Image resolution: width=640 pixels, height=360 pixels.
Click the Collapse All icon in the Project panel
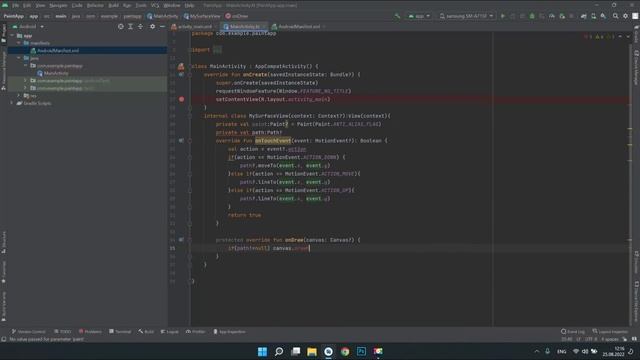click(x=140, y=27)
